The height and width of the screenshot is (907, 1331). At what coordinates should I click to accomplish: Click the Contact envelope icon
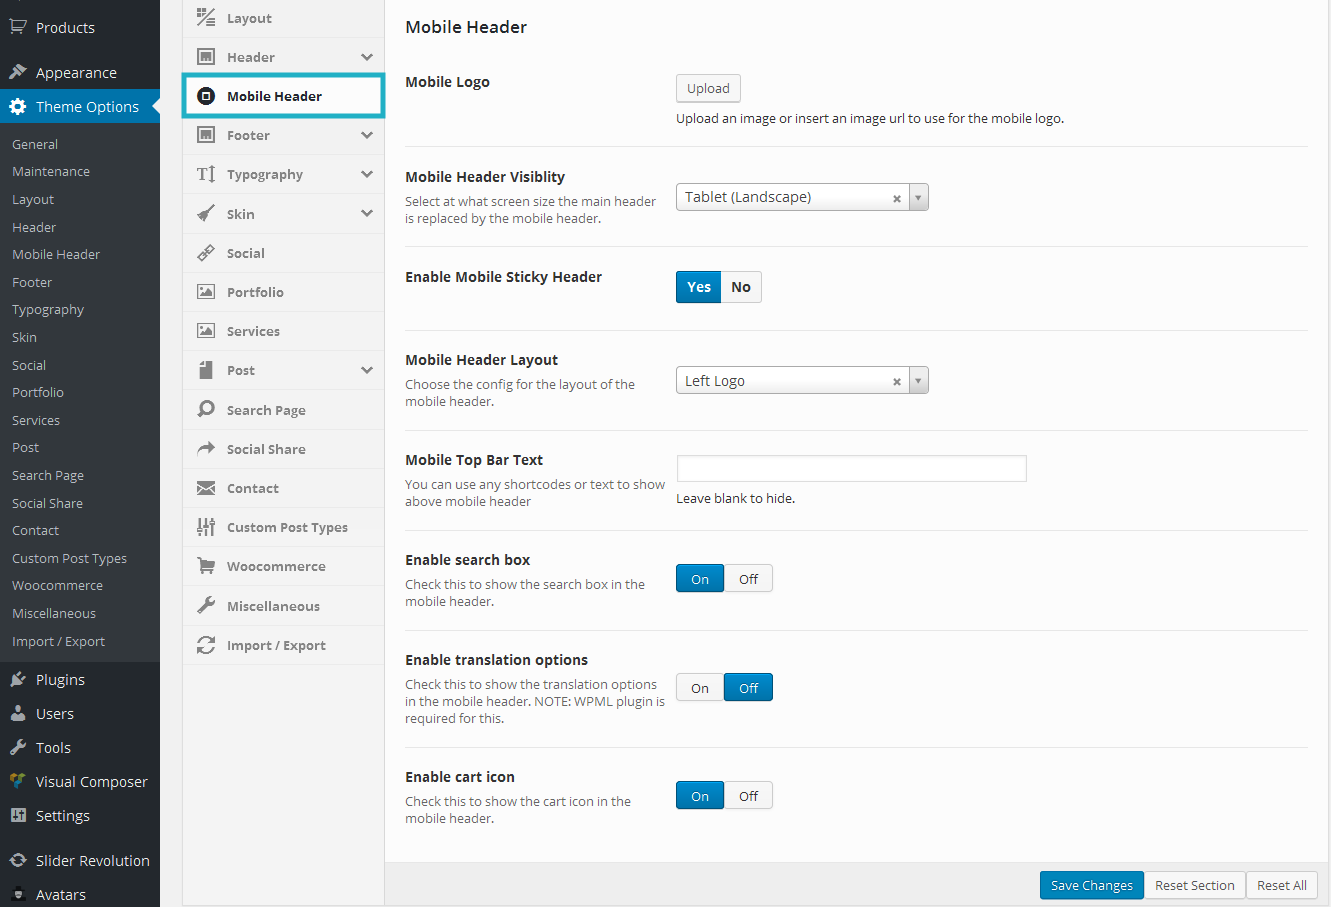206,488
